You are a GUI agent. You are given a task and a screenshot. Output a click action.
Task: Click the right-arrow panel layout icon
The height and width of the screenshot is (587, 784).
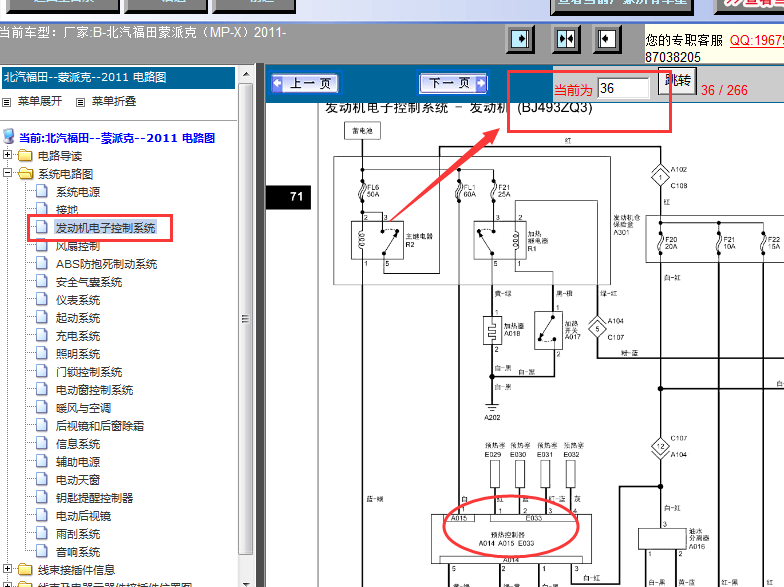(x=520, y=39)
